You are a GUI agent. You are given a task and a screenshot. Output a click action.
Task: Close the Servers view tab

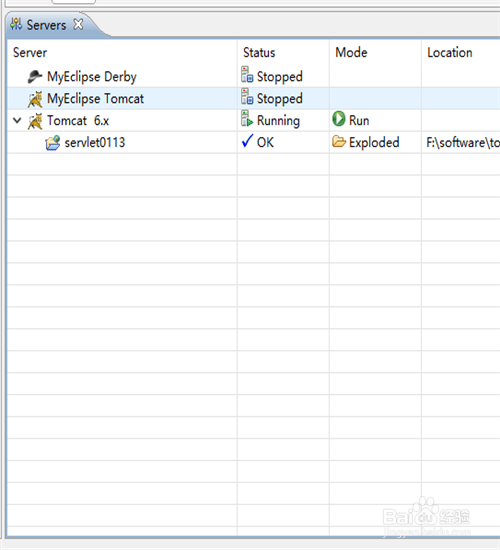click(78, 25)
